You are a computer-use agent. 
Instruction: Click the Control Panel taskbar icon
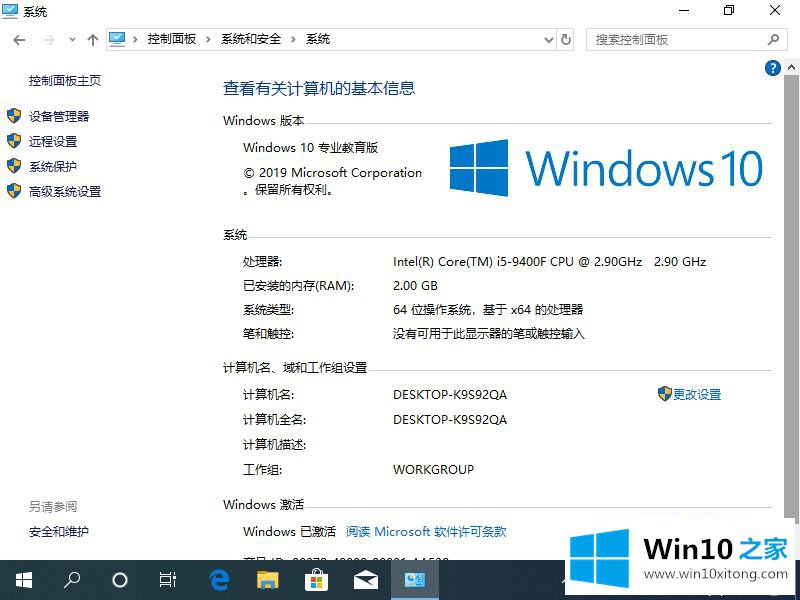tap(415, 580)
